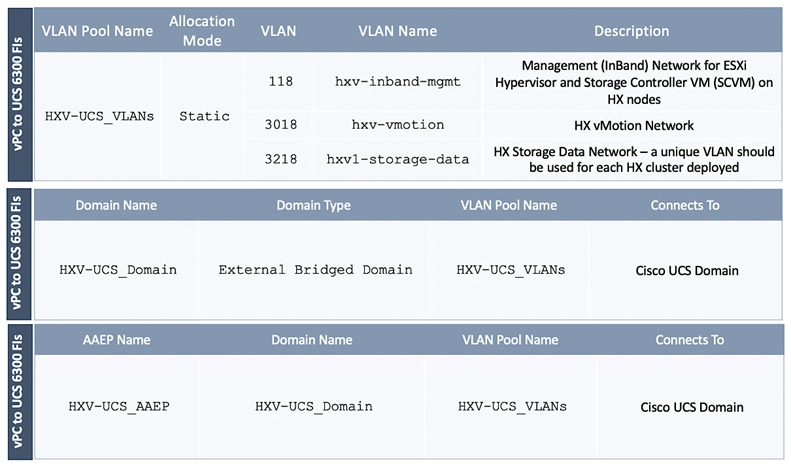Image resolution: width=791 pixels, height=464 pixels.
Task: Click the HX vMotion Network description
Action: [633, 126]
